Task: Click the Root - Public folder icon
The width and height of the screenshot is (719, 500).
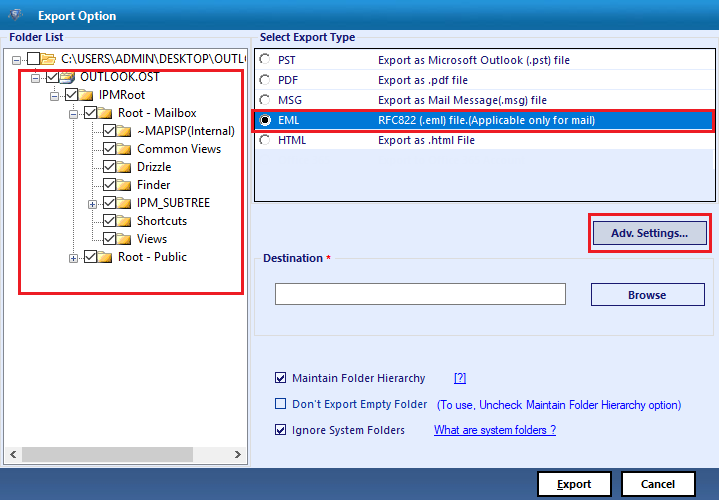Action: (x=106, y=257)
